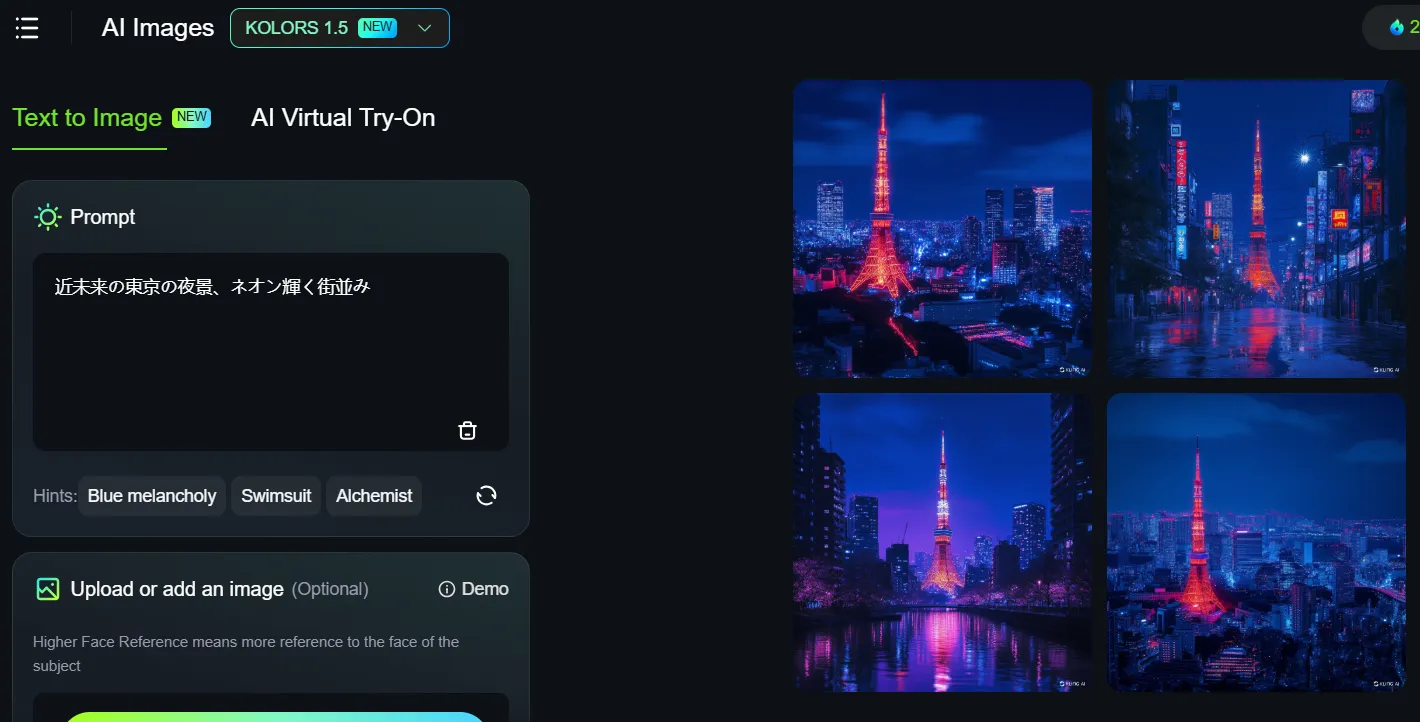
Task: Click the info icon beside Demo
Action: pyautogui.click(x=446, y=589)
